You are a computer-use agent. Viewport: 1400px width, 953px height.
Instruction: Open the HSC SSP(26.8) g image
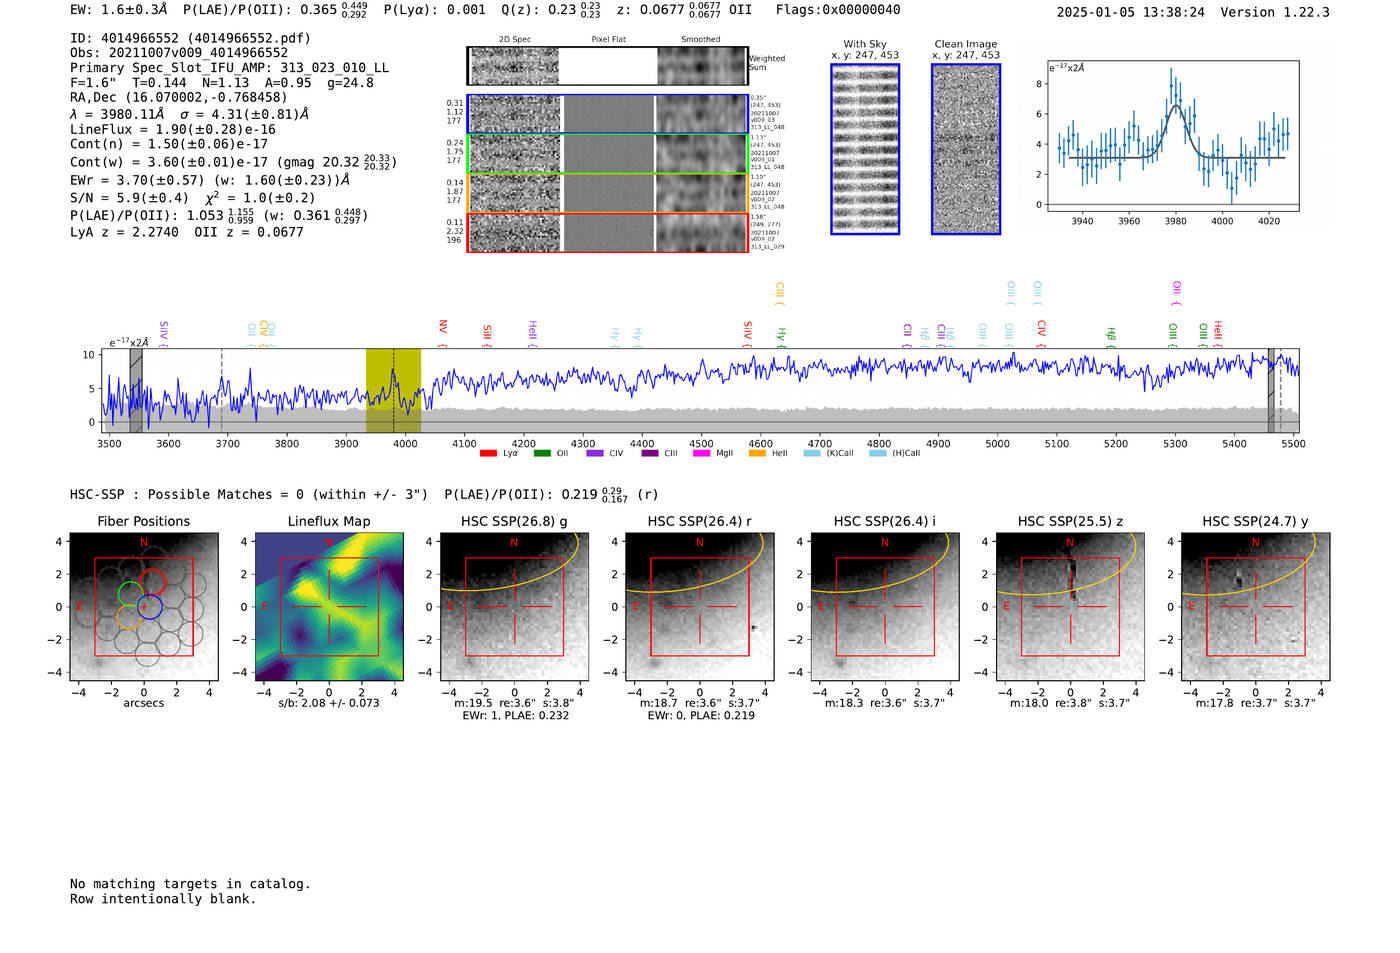click(x=514, y=606)
